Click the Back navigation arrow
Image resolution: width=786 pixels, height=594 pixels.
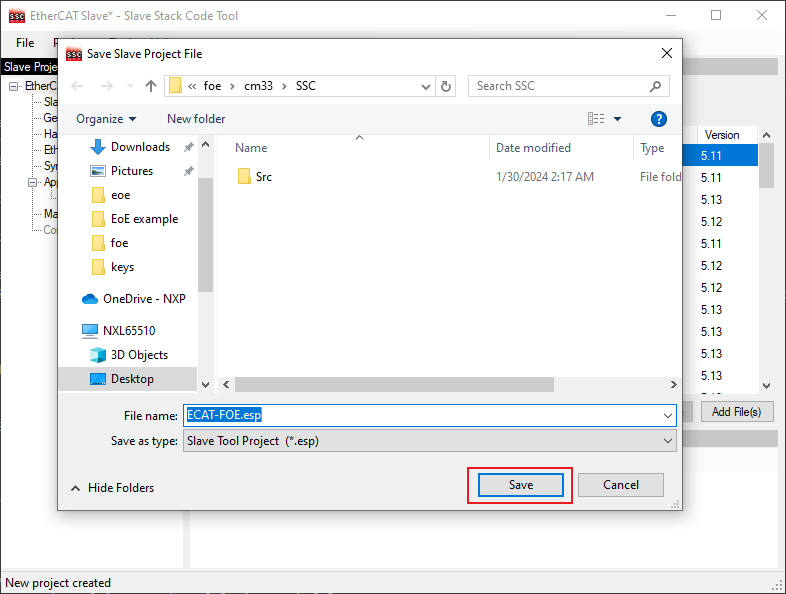click(79, 86)
